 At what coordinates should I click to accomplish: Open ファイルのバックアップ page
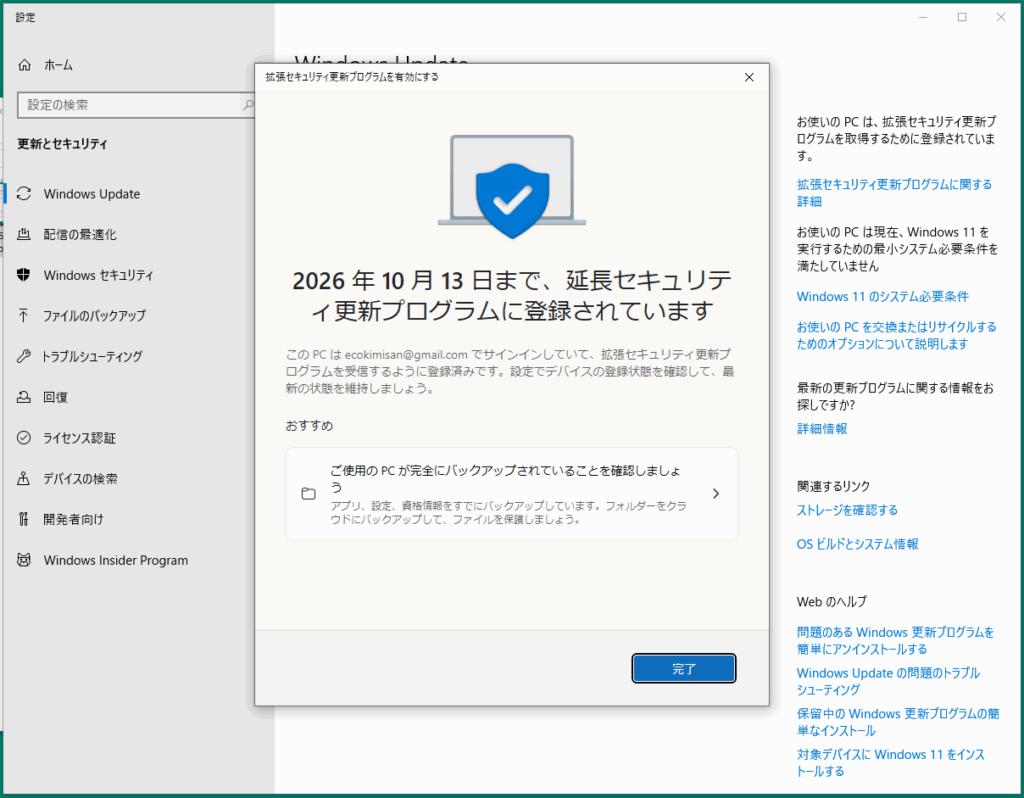(94, 316)
